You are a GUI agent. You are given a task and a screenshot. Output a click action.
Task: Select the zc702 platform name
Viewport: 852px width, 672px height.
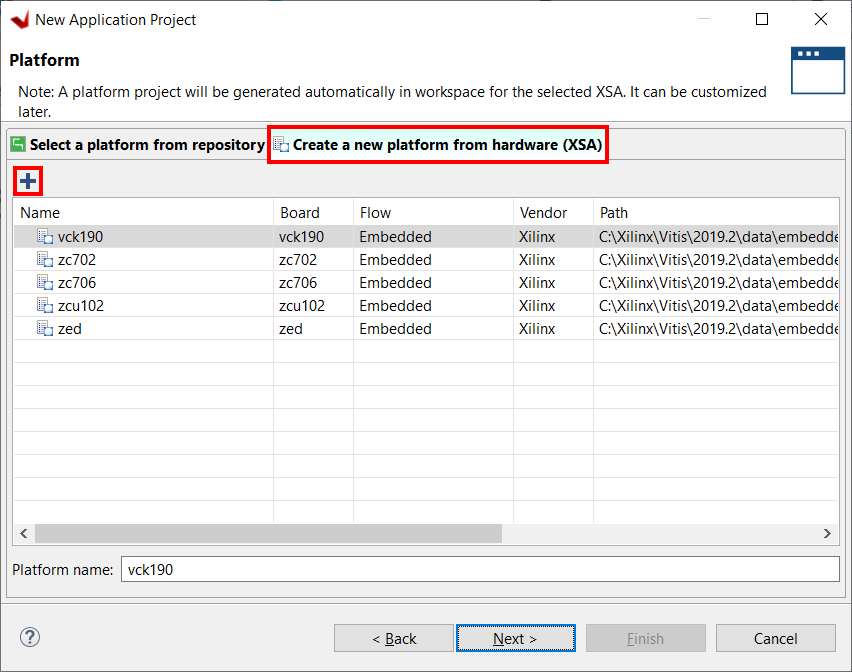point(77,260)
